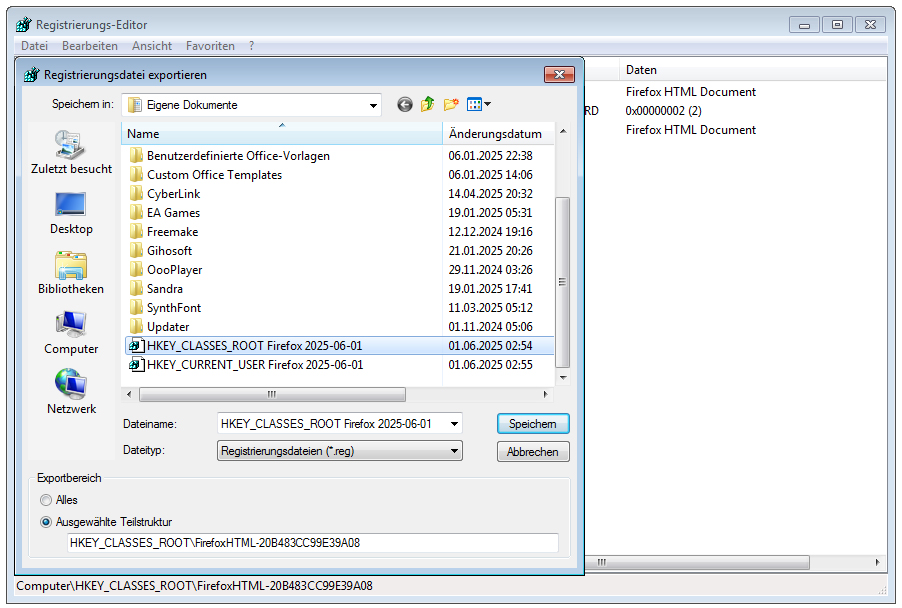This screenshot has width=902, height=608.
Task: Select Computer in the places sidebar
Action: (x=70, y=333)
